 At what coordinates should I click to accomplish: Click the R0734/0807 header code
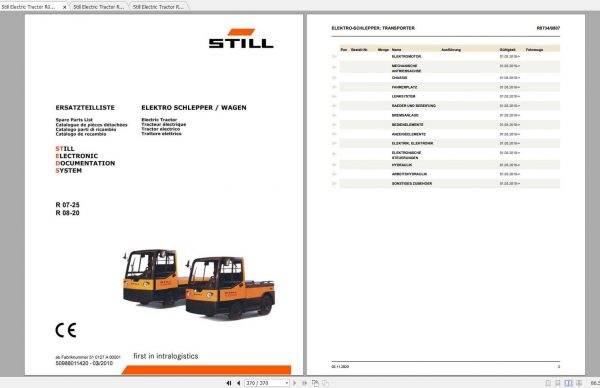tap(548, 28)
